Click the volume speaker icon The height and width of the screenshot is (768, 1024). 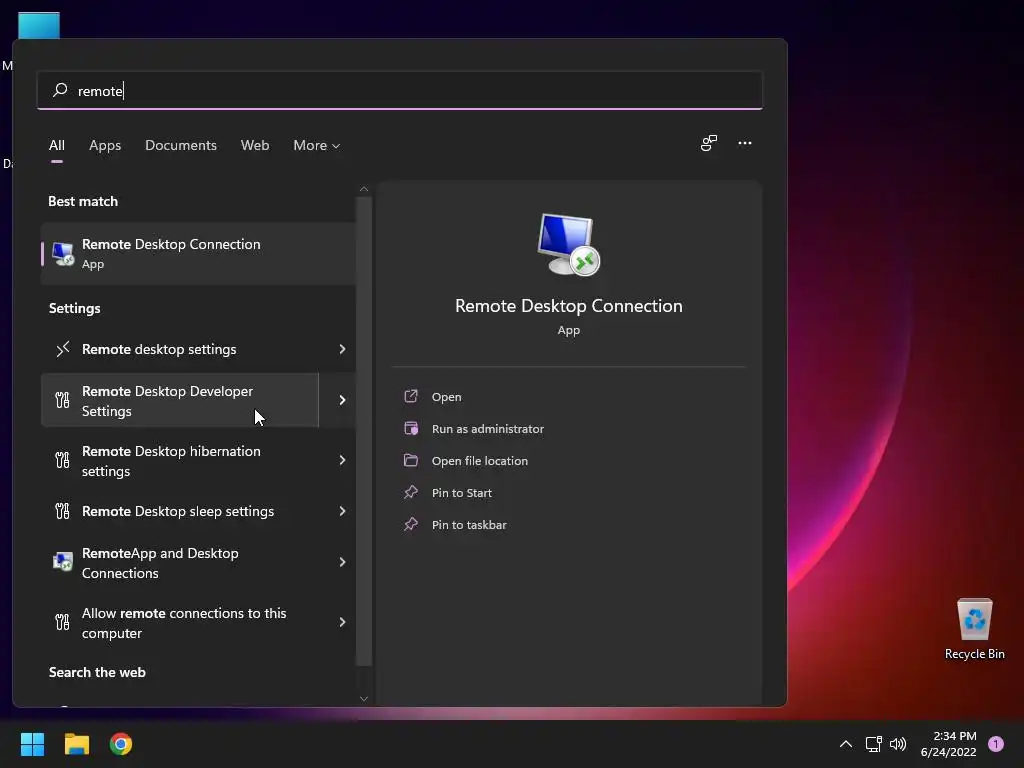click(898, 744)
